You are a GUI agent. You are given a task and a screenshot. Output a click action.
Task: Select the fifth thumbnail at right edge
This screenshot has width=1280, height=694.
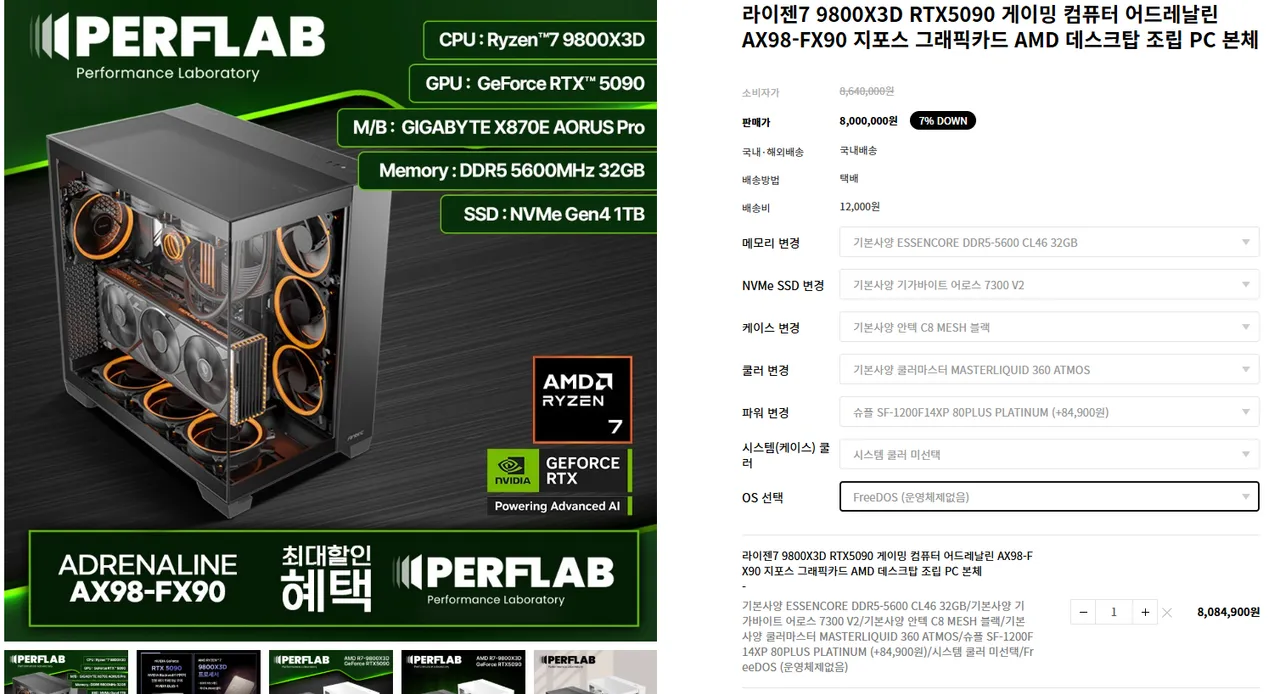pos(595,672)
